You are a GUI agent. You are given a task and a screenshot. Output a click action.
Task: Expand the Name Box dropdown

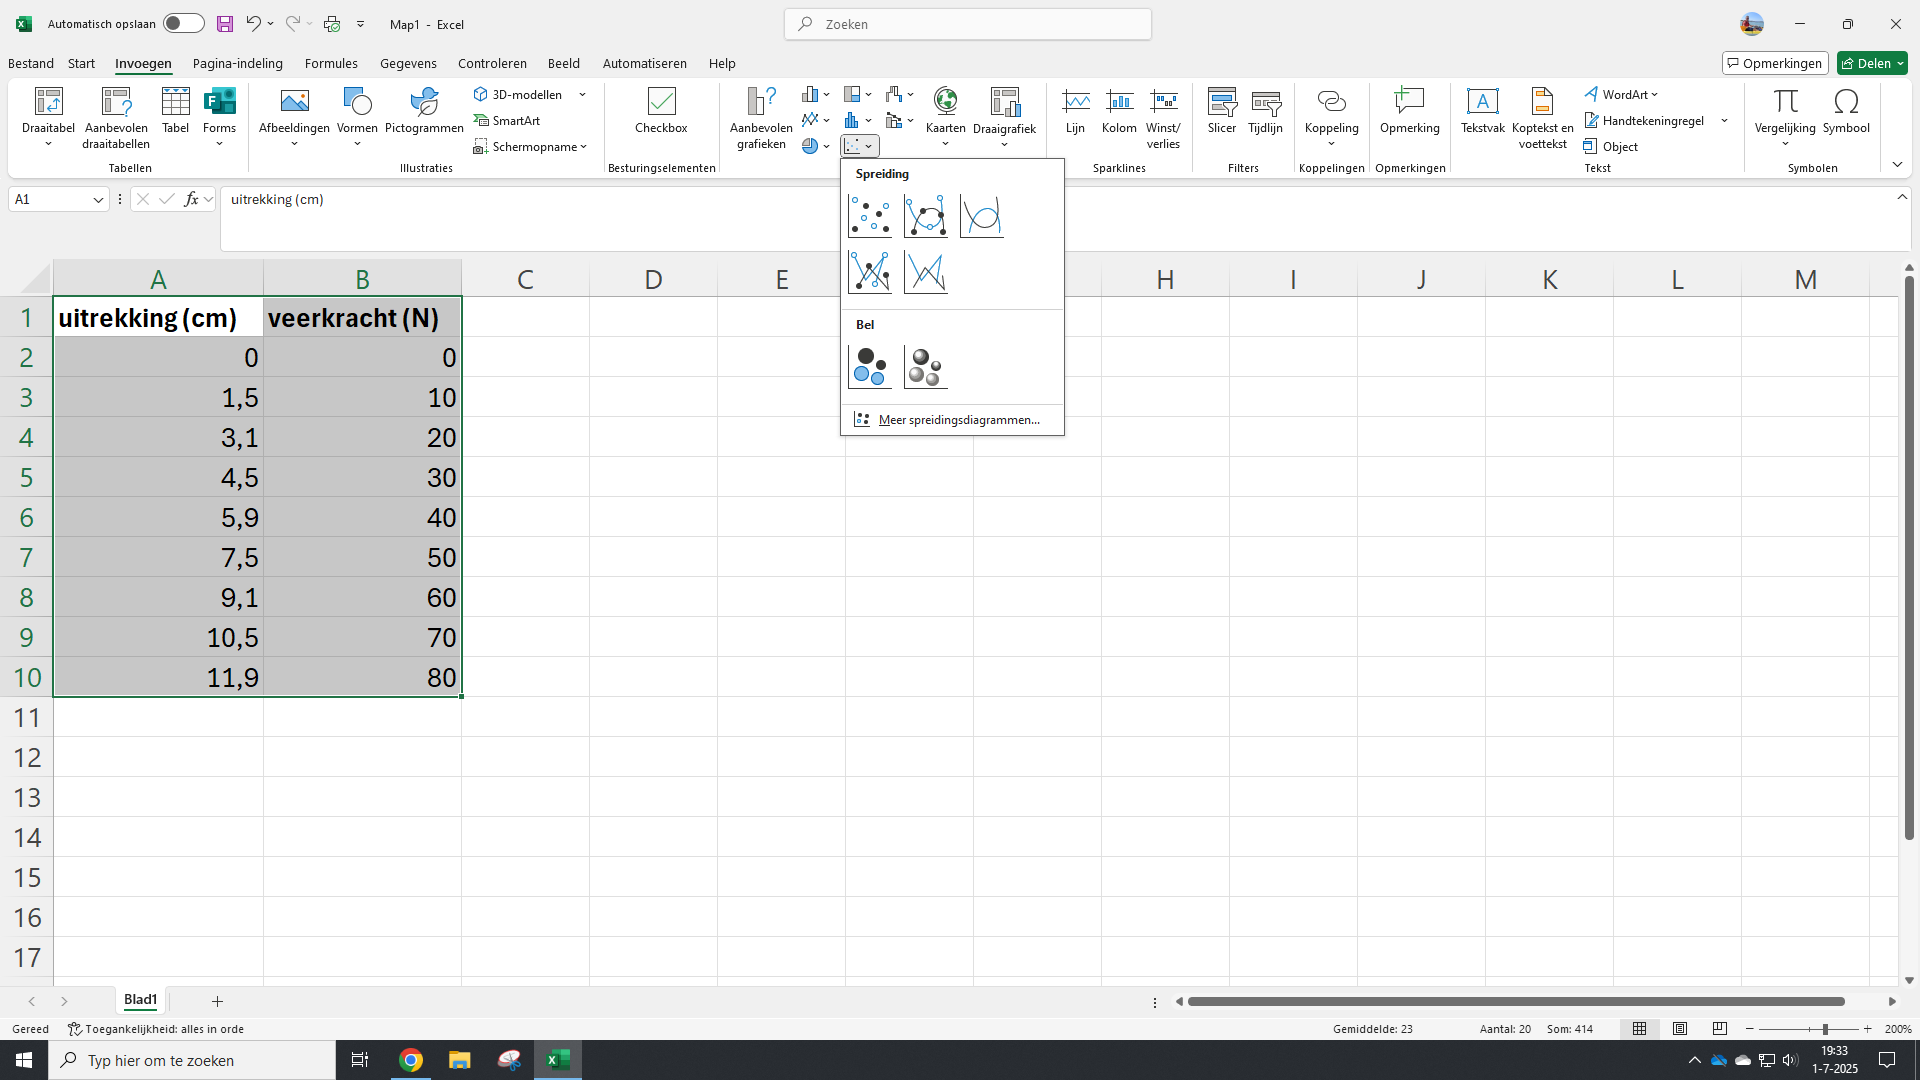point(98,200)
